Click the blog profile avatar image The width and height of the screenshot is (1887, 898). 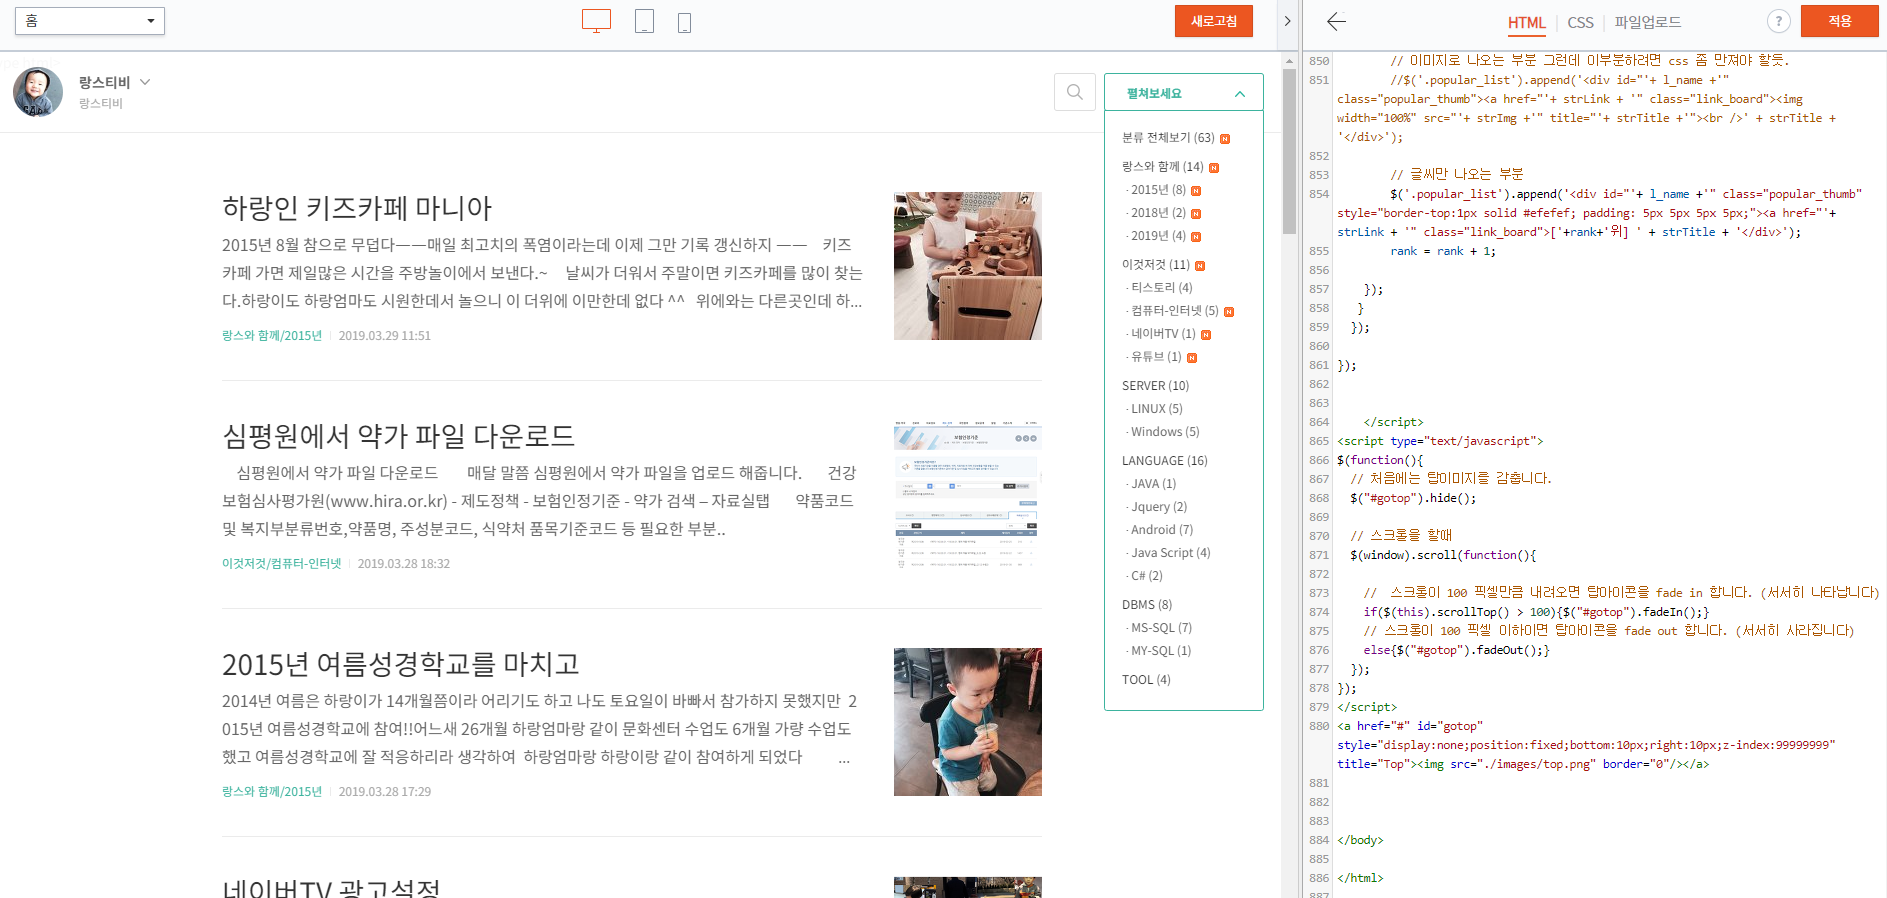(x=38, y=92)
